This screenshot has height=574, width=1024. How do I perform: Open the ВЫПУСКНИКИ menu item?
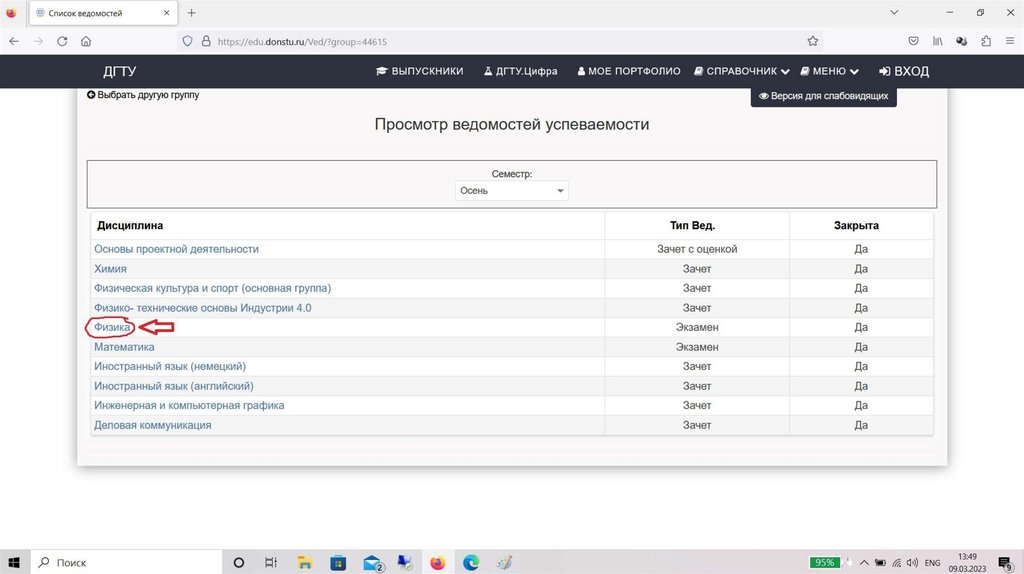[419, 71]
